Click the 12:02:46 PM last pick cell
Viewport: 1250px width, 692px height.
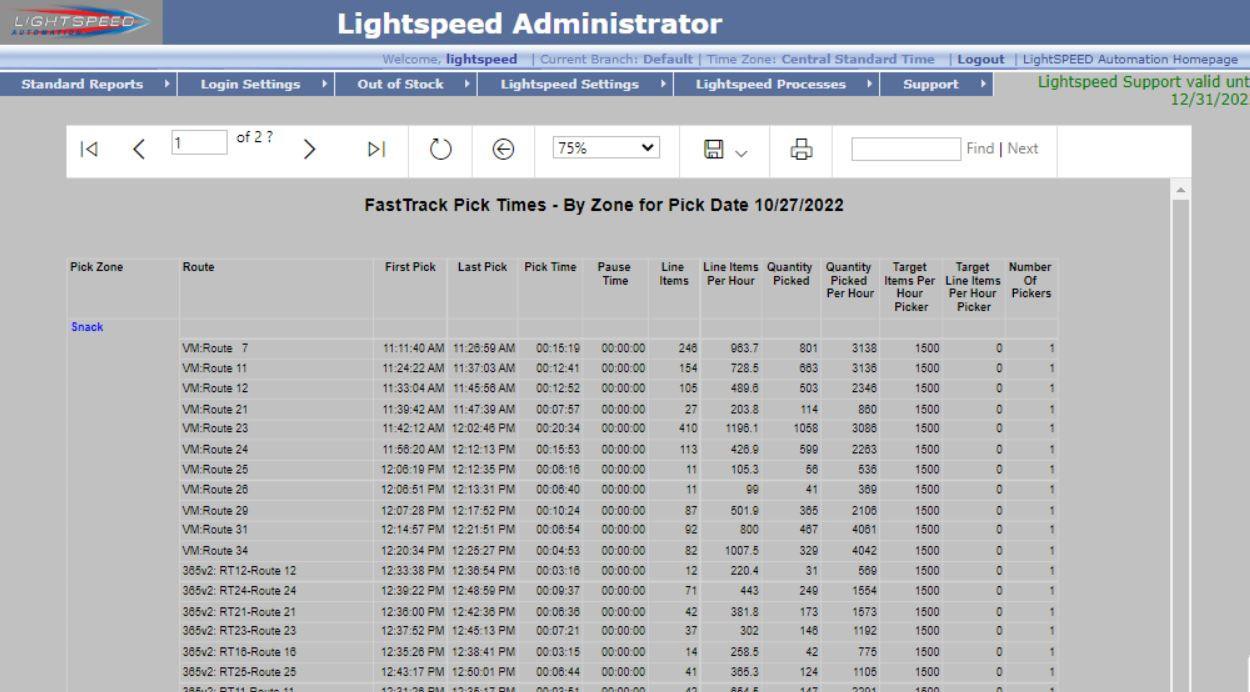pos(483,428)
